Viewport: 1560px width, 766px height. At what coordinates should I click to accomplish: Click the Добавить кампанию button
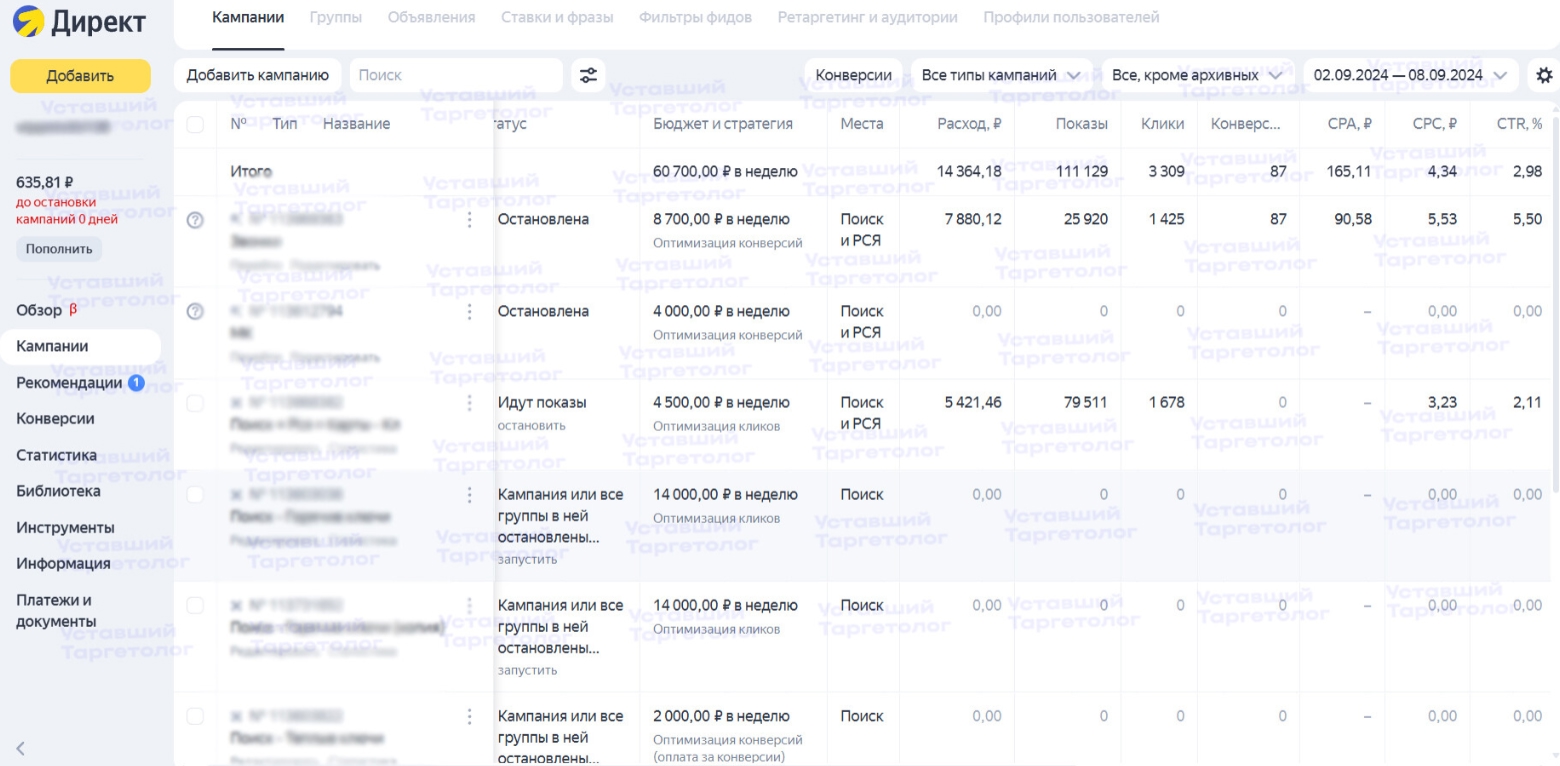tap(258, 75)
